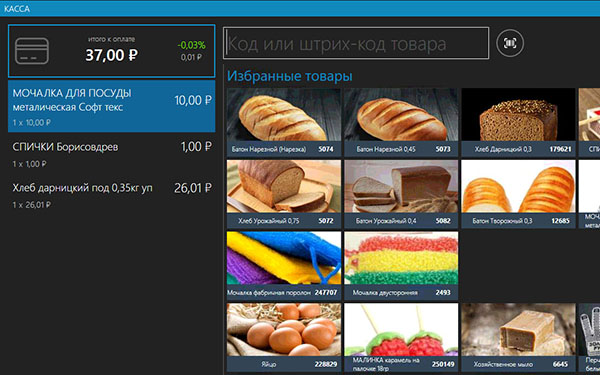Click the barcode scanner icon

(x=510, y=43)
